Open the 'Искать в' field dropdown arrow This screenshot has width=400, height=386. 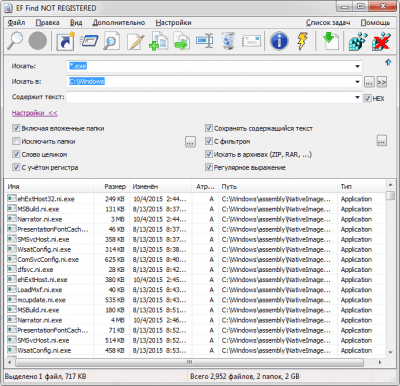tap(357, 82)
